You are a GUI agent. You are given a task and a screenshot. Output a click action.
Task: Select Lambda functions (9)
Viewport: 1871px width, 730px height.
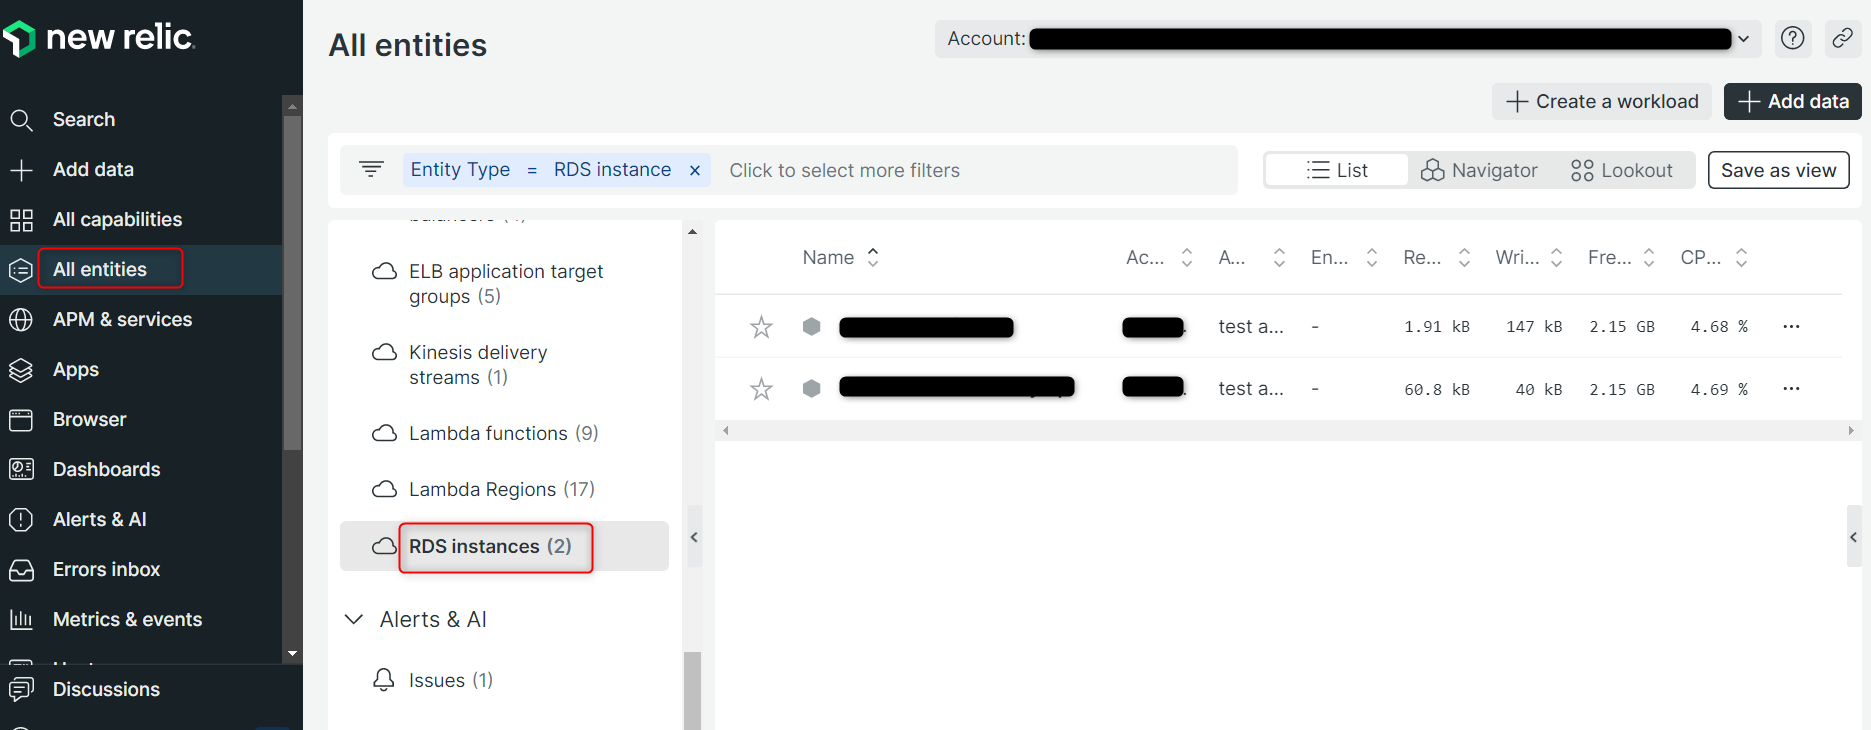[504, 433]
